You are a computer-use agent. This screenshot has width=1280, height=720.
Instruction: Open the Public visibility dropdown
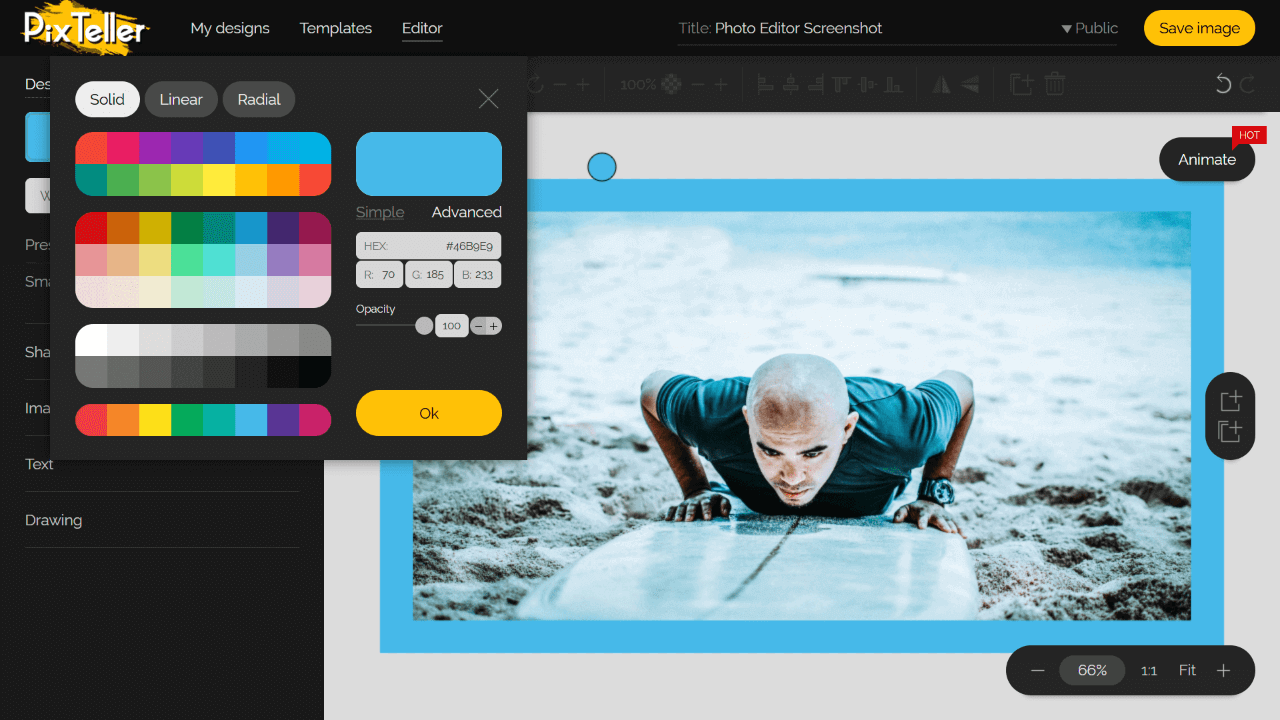point(1089,28)
